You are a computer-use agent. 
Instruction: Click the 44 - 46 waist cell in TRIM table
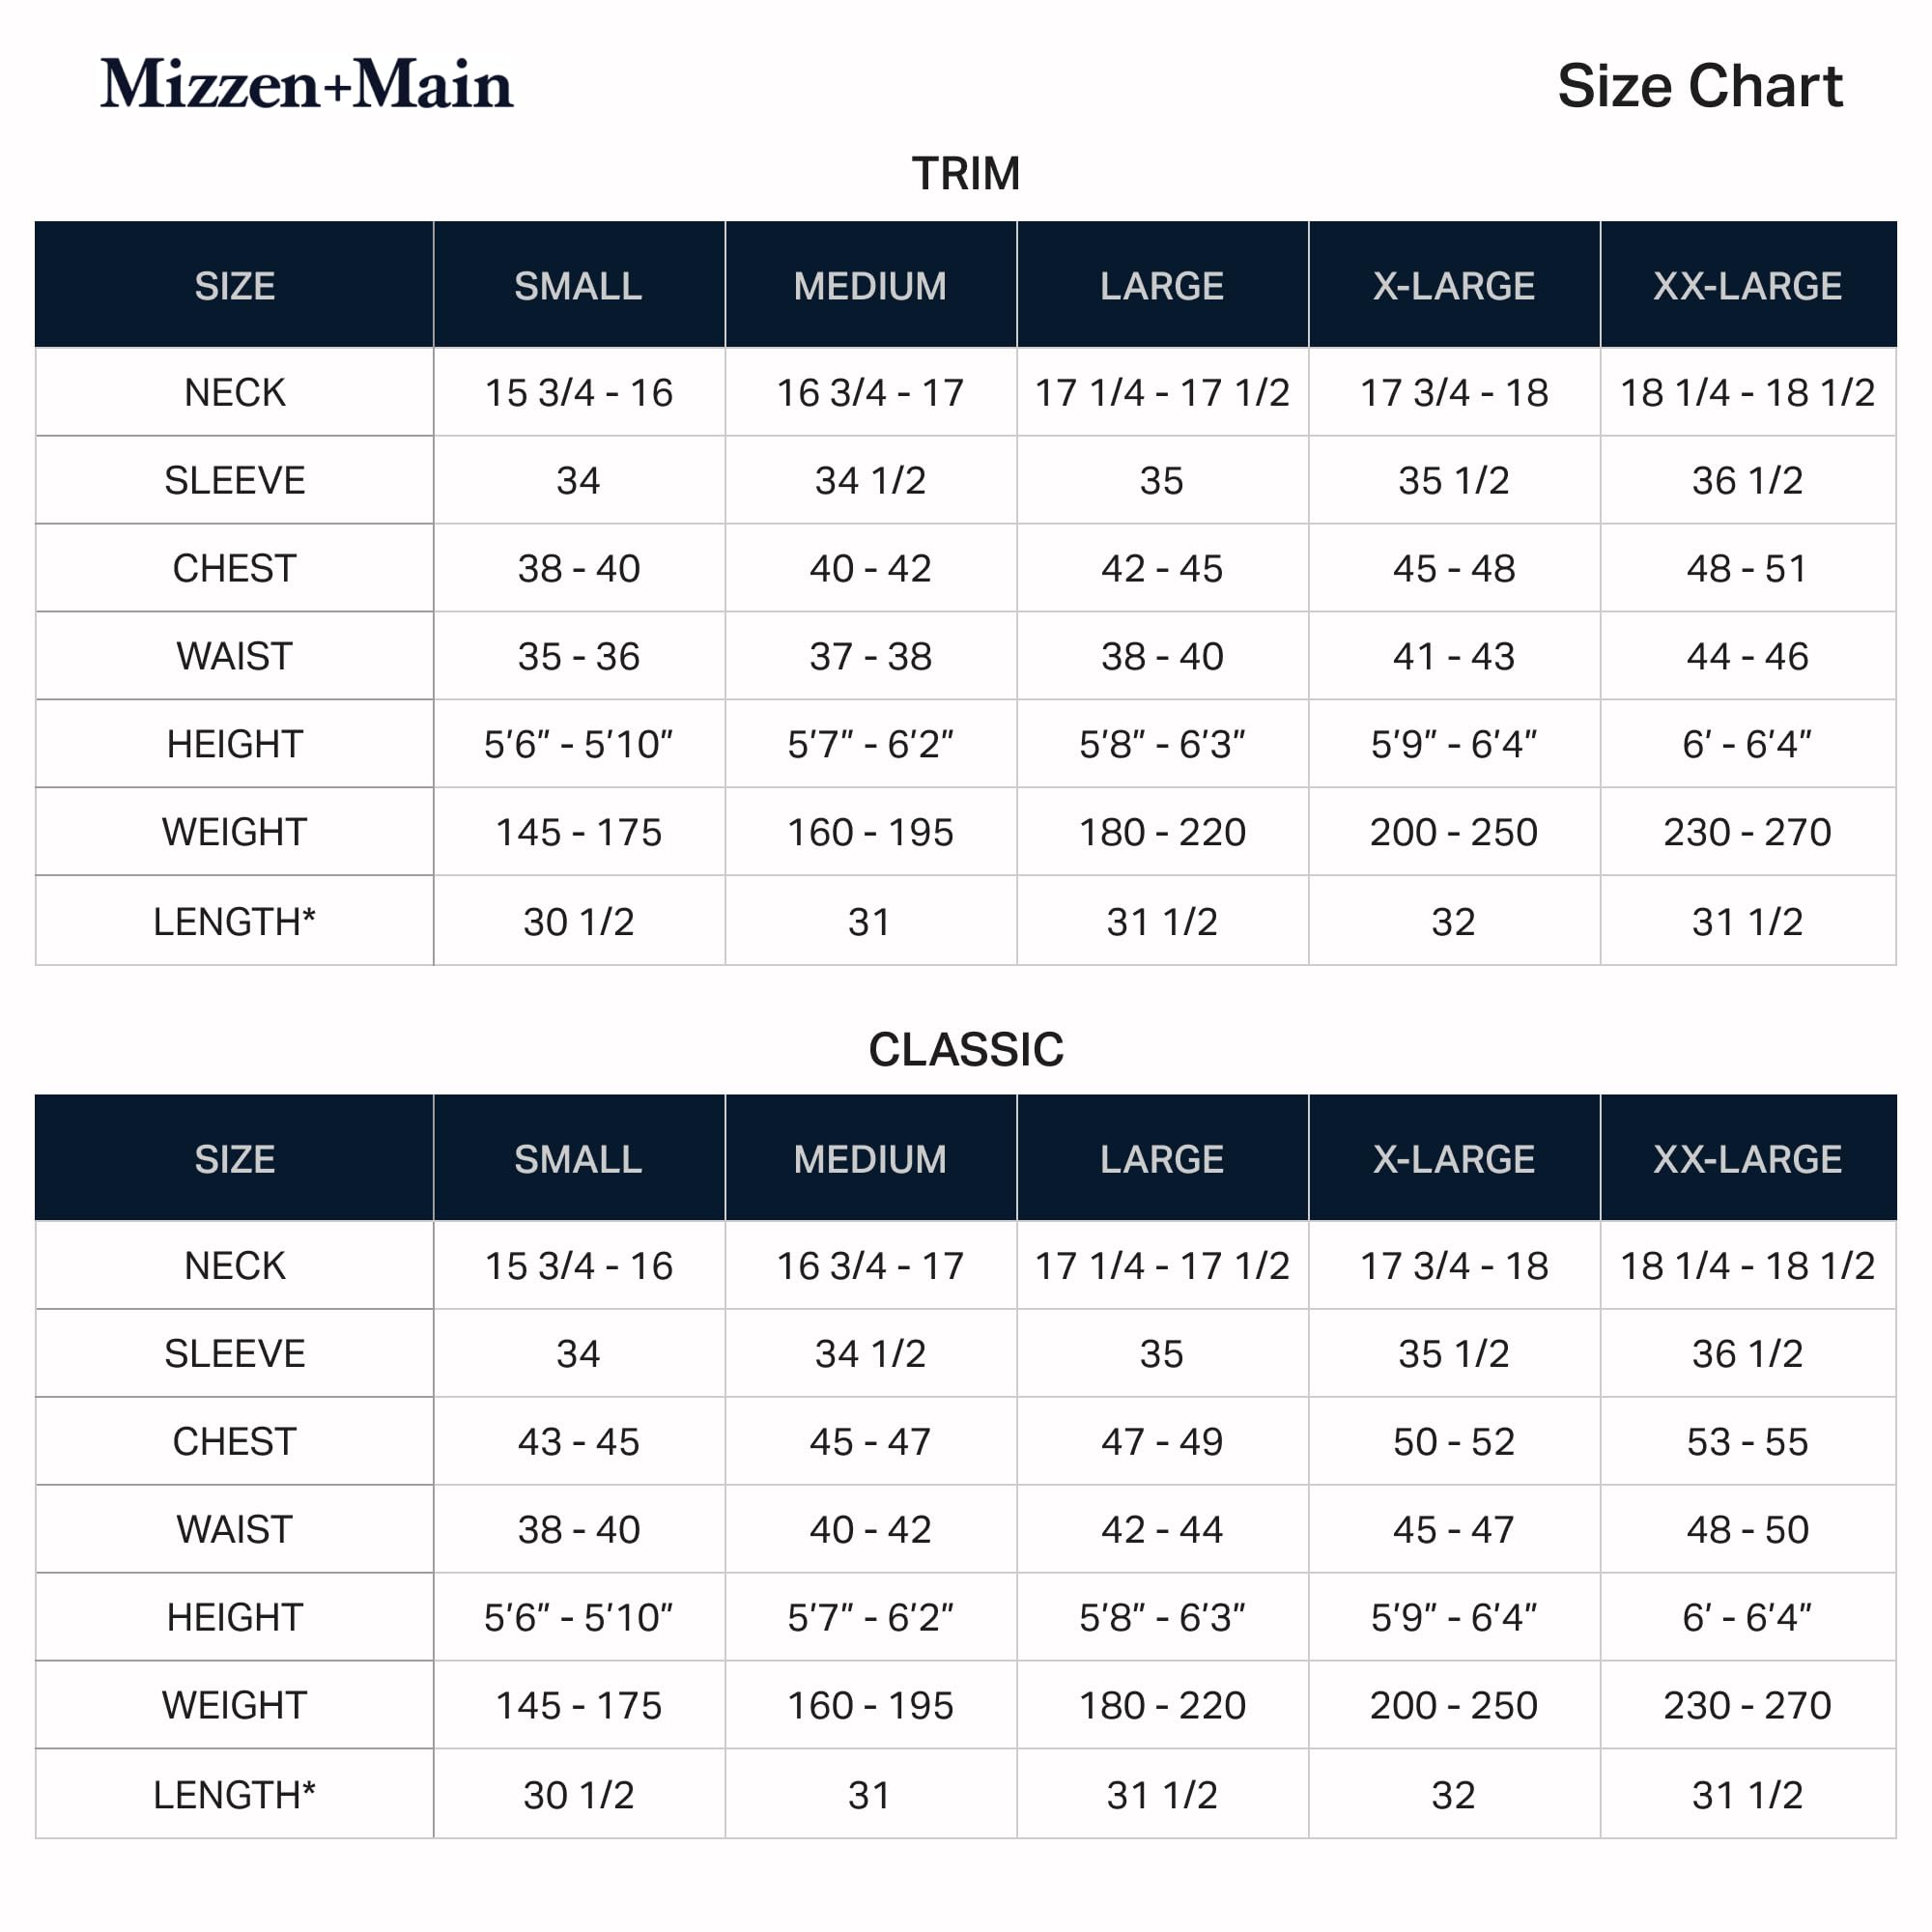(1747, 656)
